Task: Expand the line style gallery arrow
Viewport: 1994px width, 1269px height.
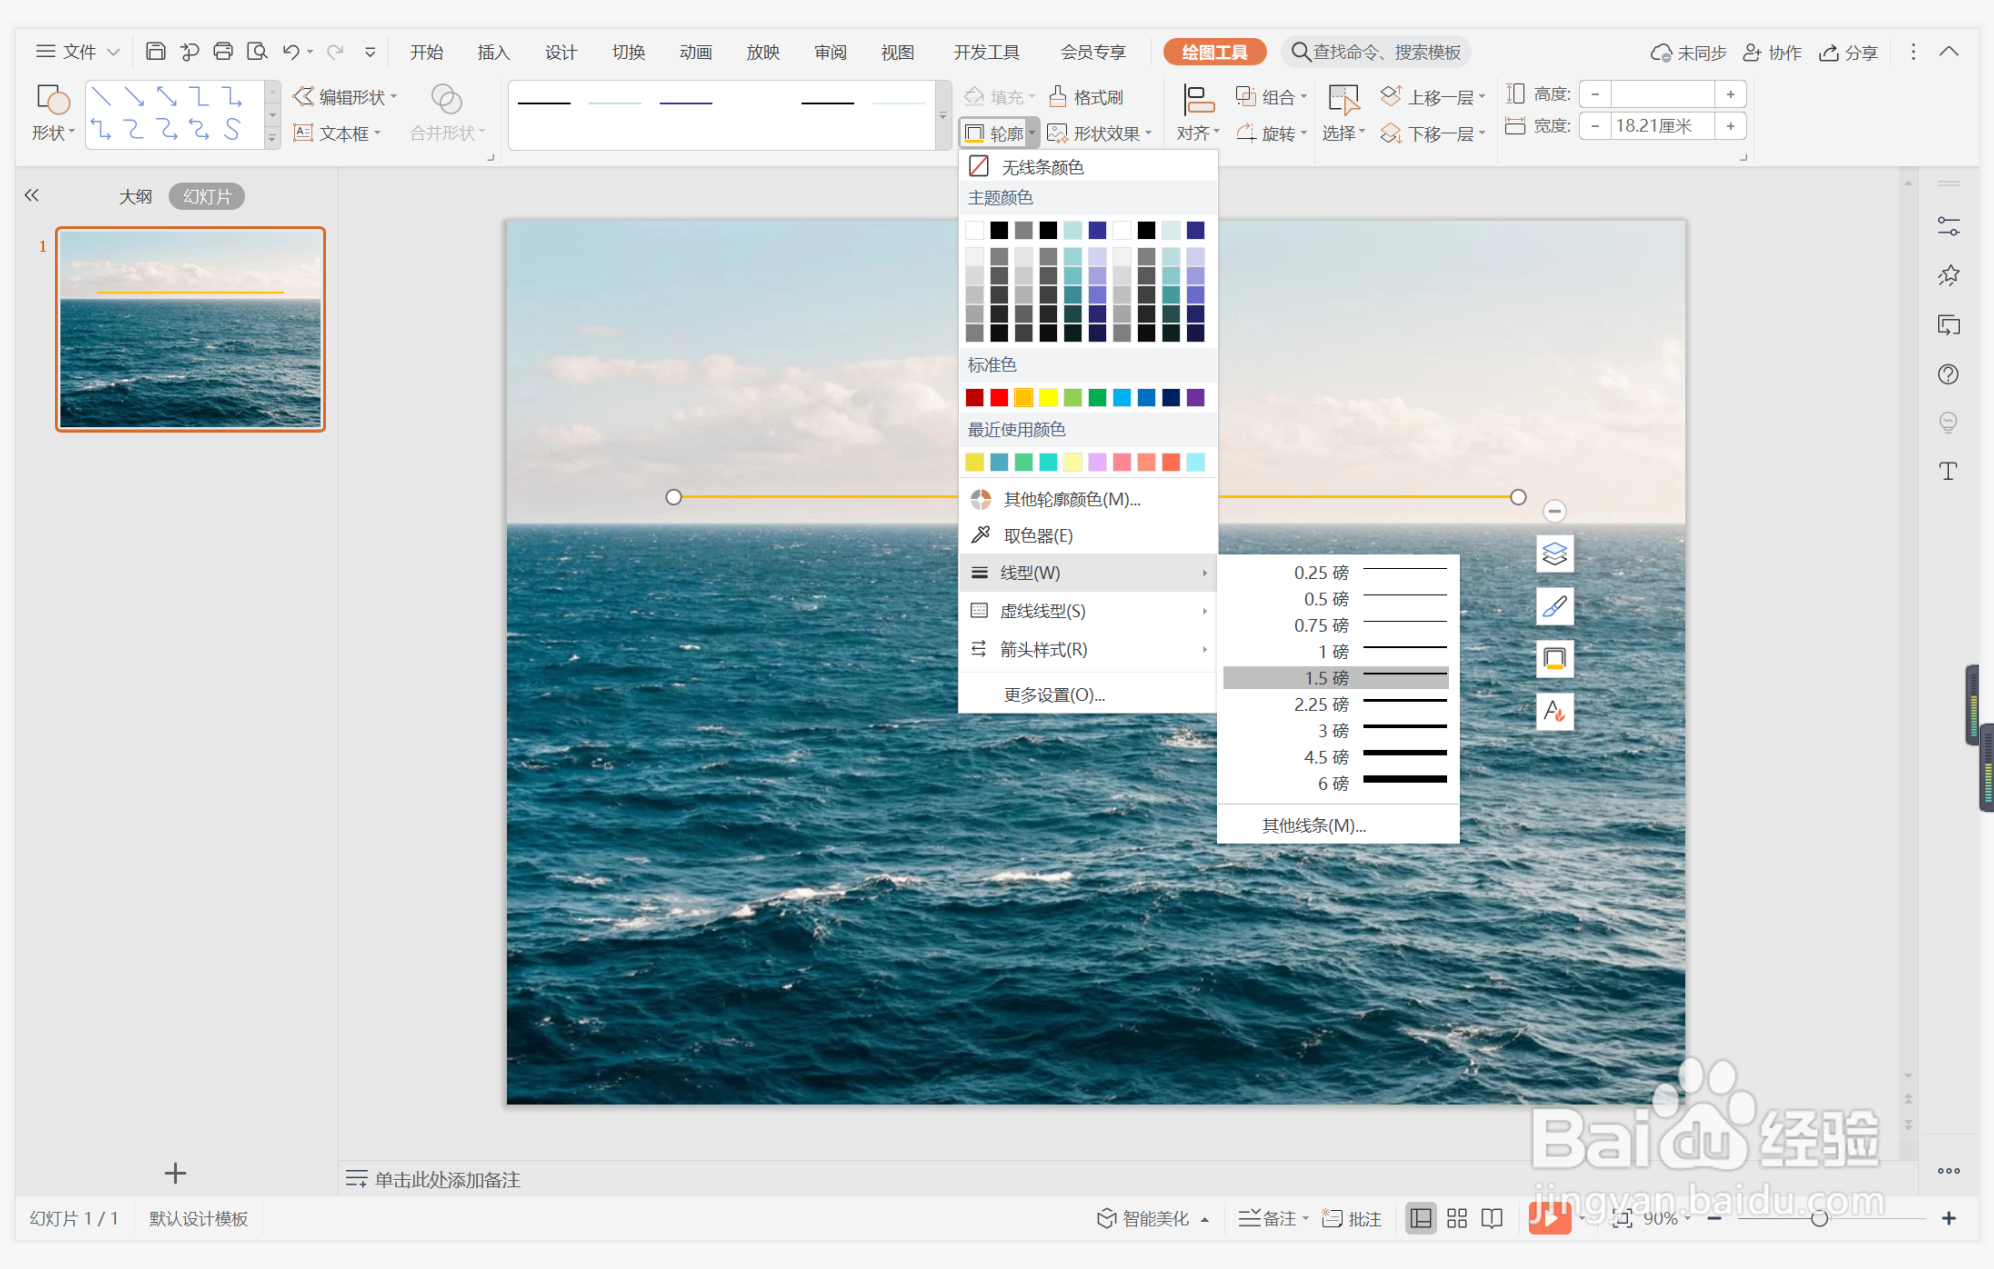Action: click(x=942, y=117)
